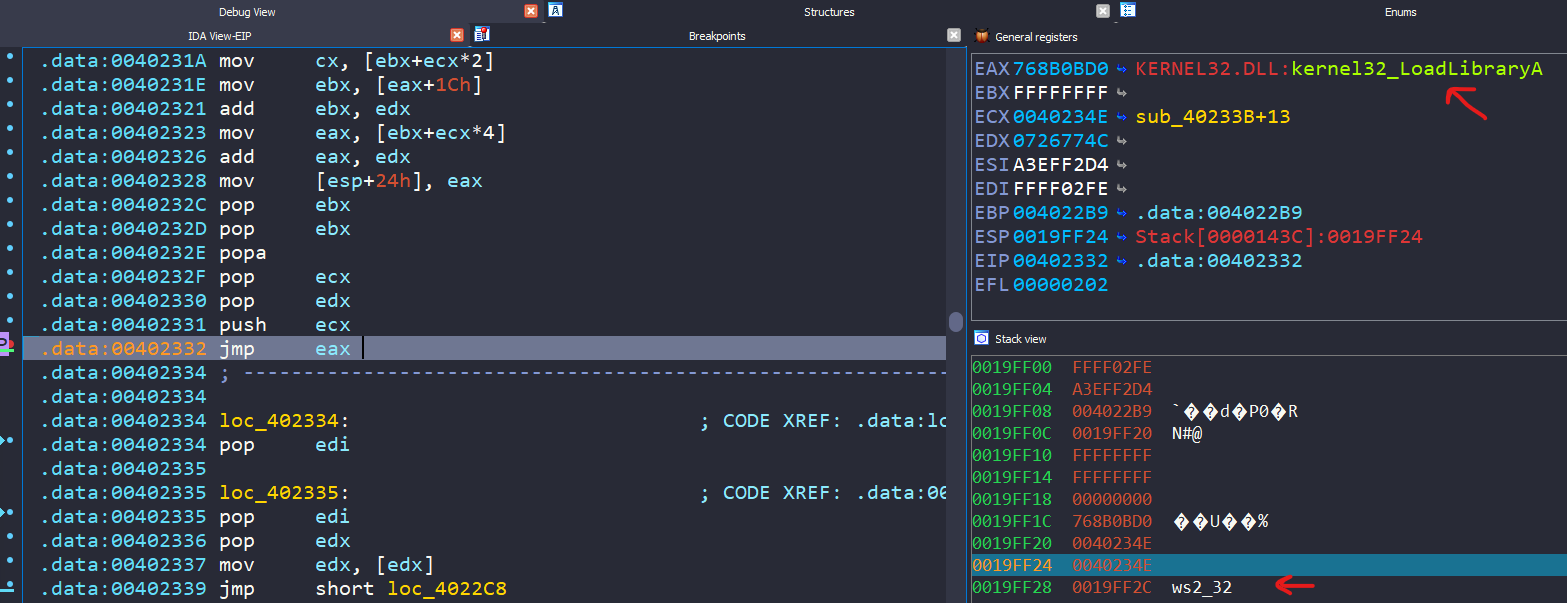Image resolution: width=1567 pixels, height=603 pixels.
Task: Follow the jump arrow next to EDX value
Action: click(1121, 141)
